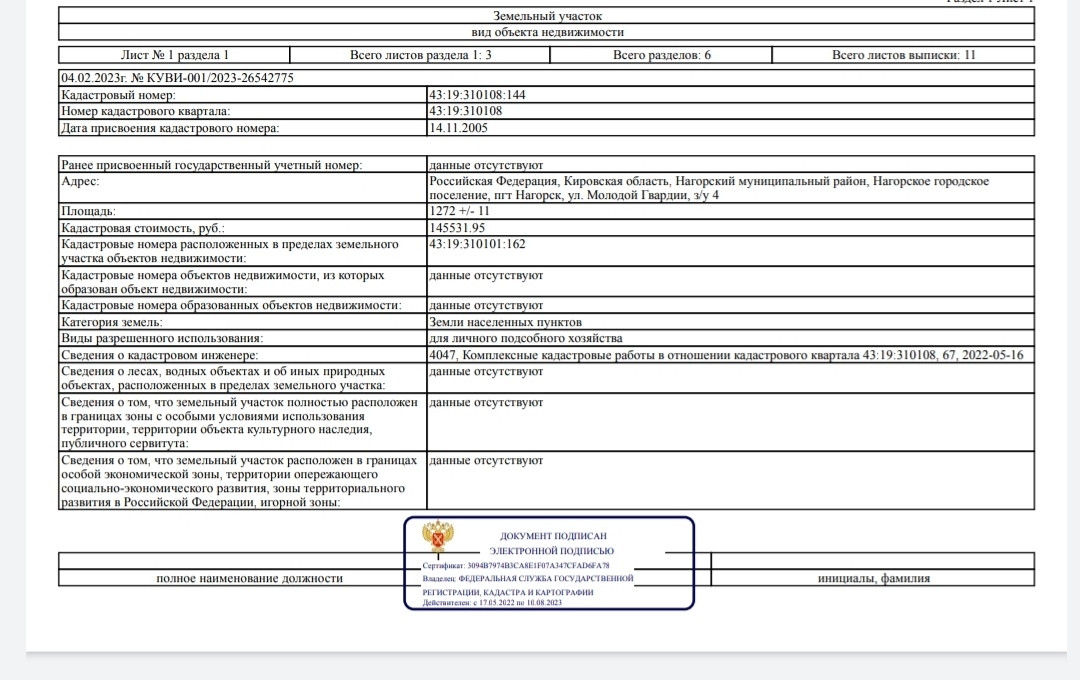The width and height of the screenshot is (1080, 680).
Task: Click 'Кадастровые номера образованных объектов недвижимости:' label
Action: (x=231, y=305)
